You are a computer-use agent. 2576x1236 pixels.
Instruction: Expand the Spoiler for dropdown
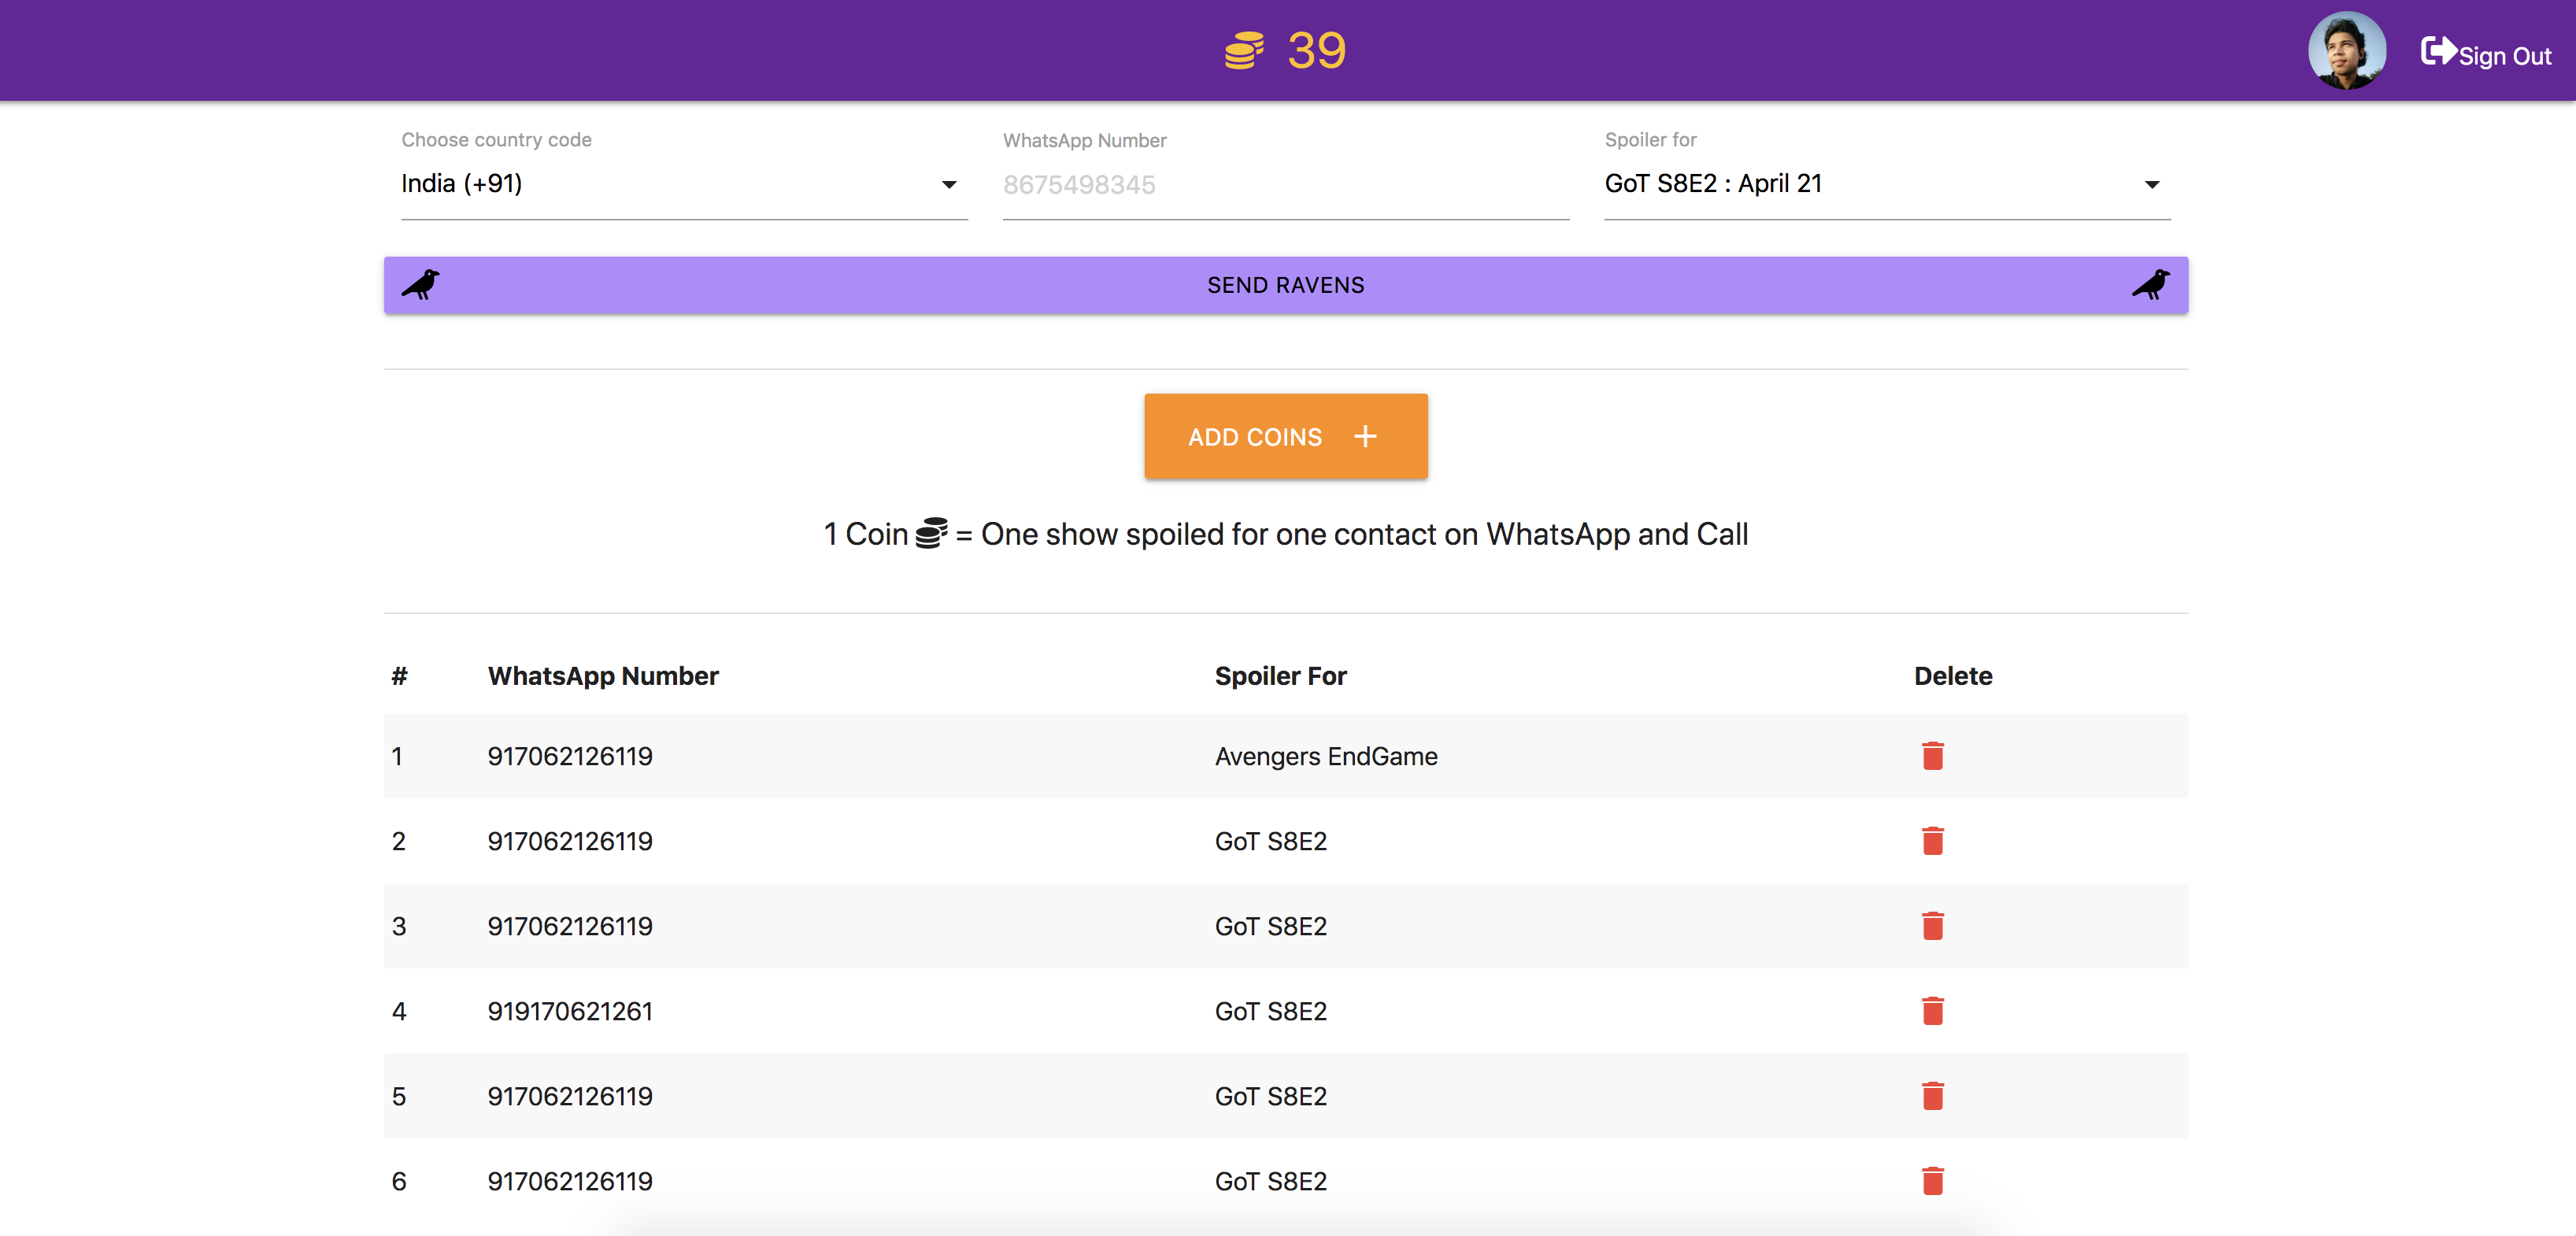(x=1886, y=184)
